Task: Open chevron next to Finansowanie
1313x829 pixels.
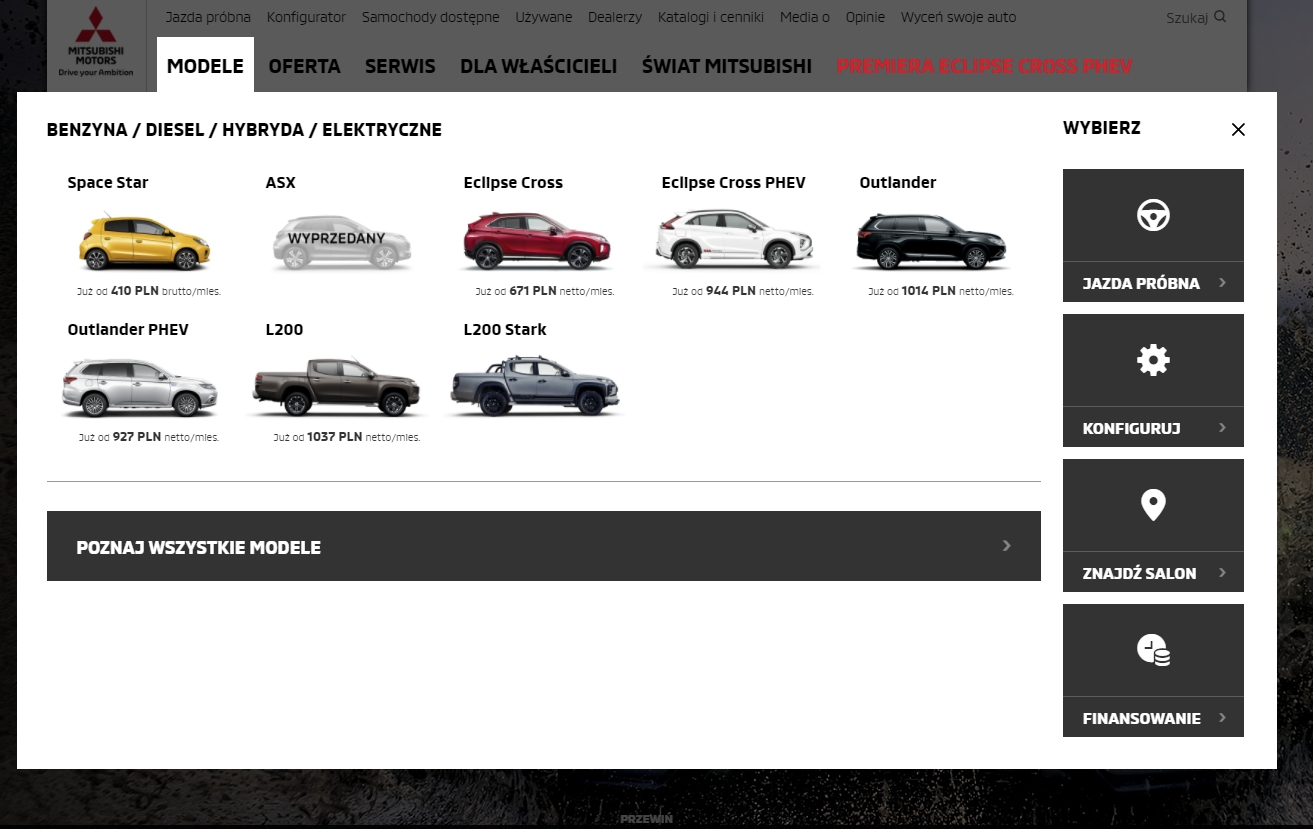Action: click(x=1222, y=718)
